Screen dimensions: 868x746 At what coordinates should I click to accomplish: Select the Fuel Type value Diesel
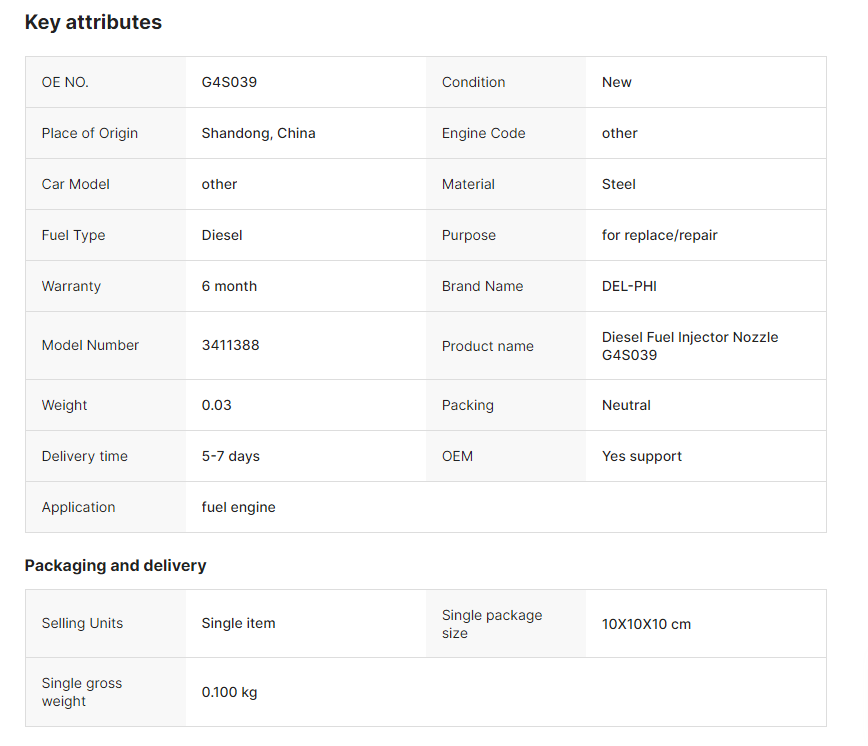point(222,235)
